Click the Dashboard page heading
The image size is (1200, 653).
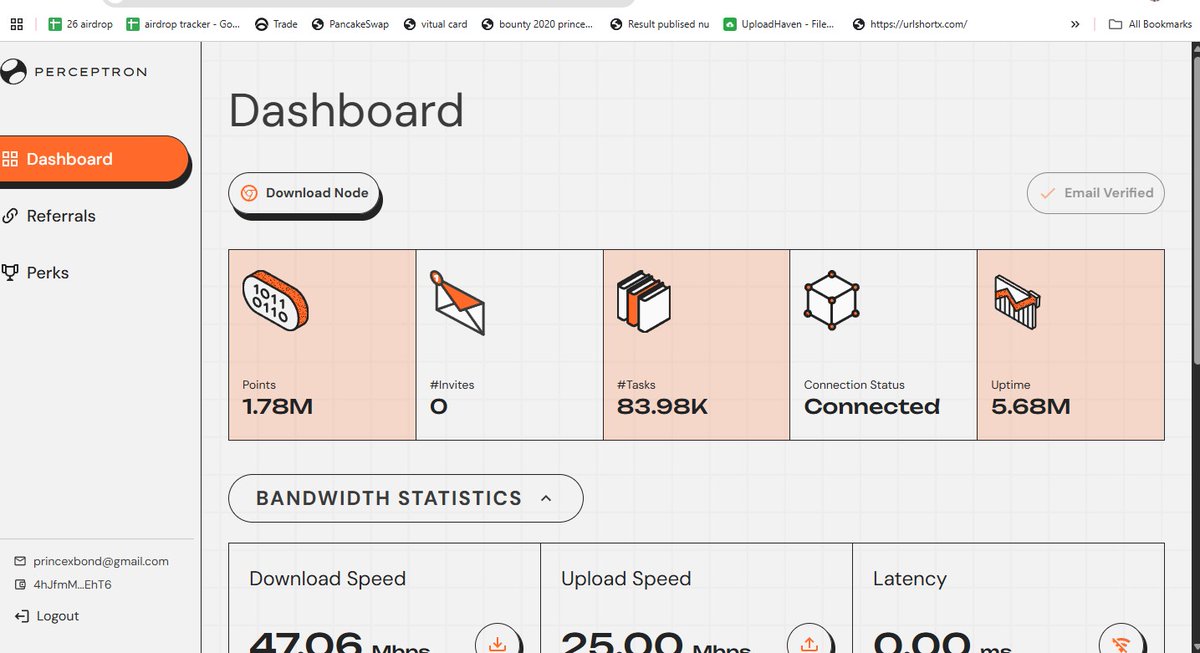coord(346,111)
